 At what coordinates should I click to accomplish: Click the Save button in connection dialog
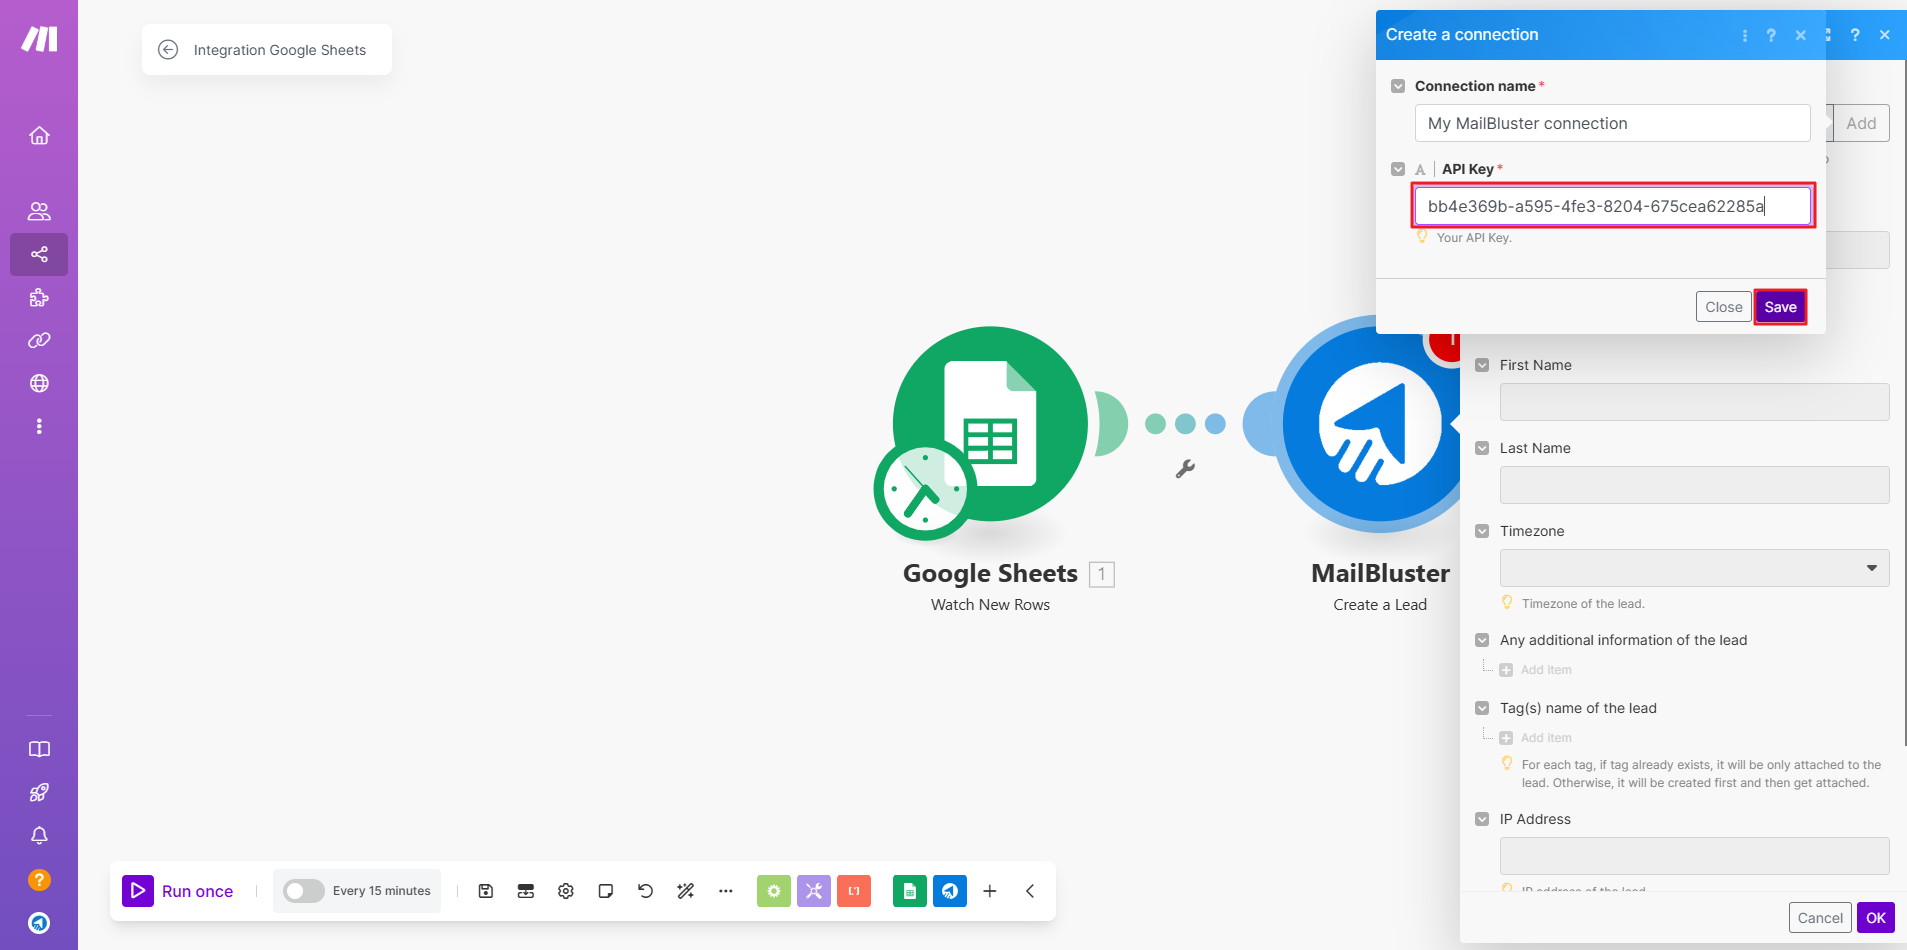1780,307
